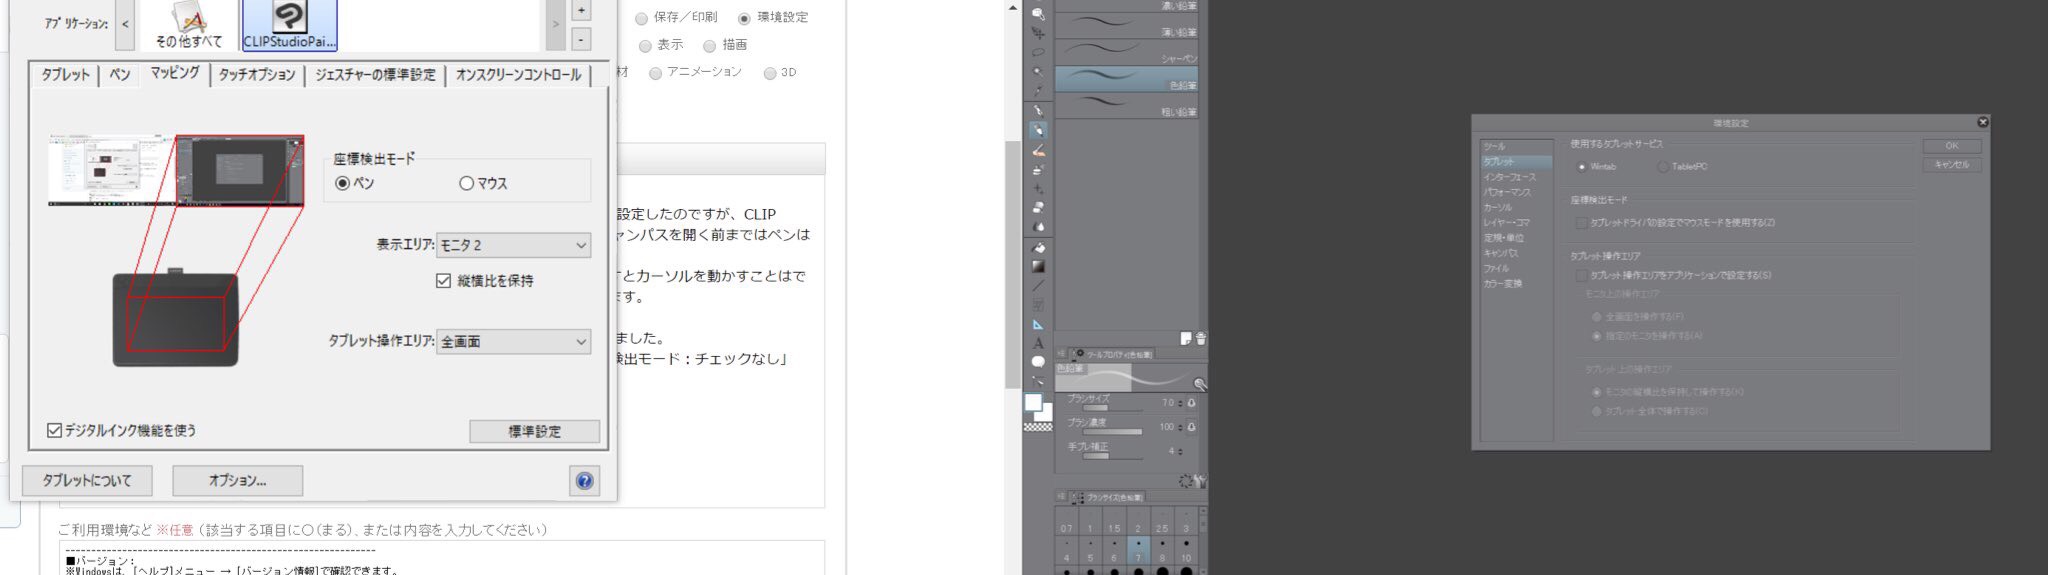Screen dimensions: 2048x575
Task: Uncheck the 縦横比を保持 checkbox
Action: coord(444,281)
